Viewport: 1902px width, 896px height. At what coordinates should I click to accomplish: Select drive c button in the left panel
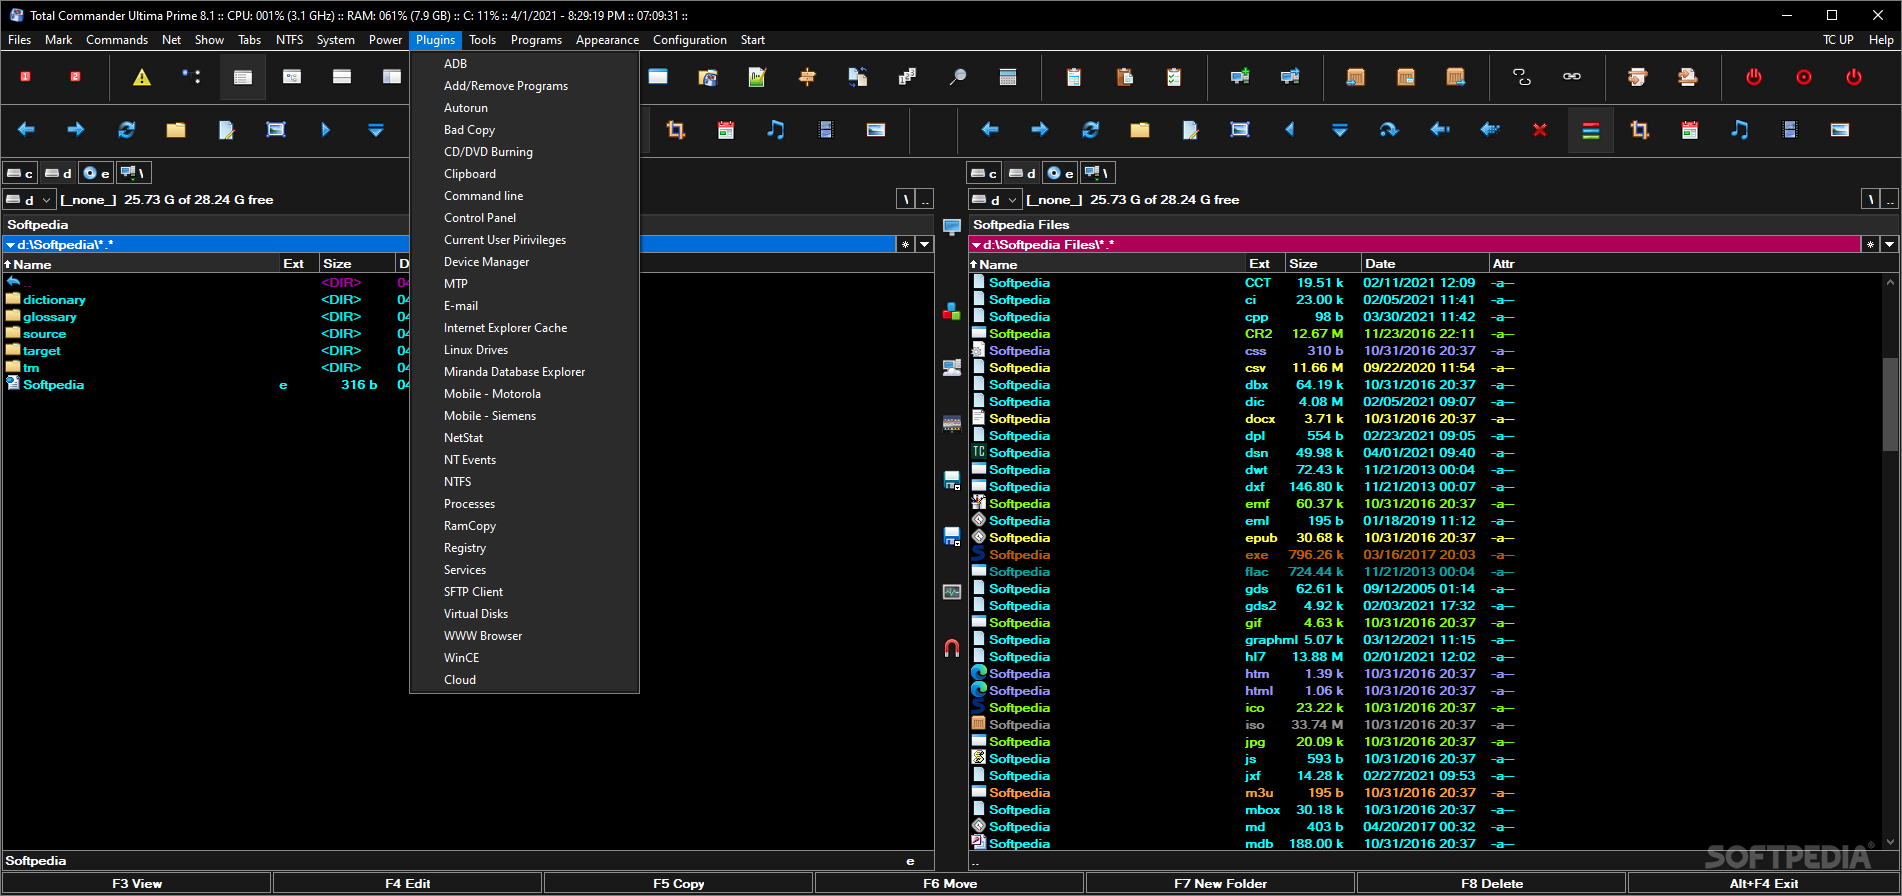pyautogui.click(x=20, y=173)
